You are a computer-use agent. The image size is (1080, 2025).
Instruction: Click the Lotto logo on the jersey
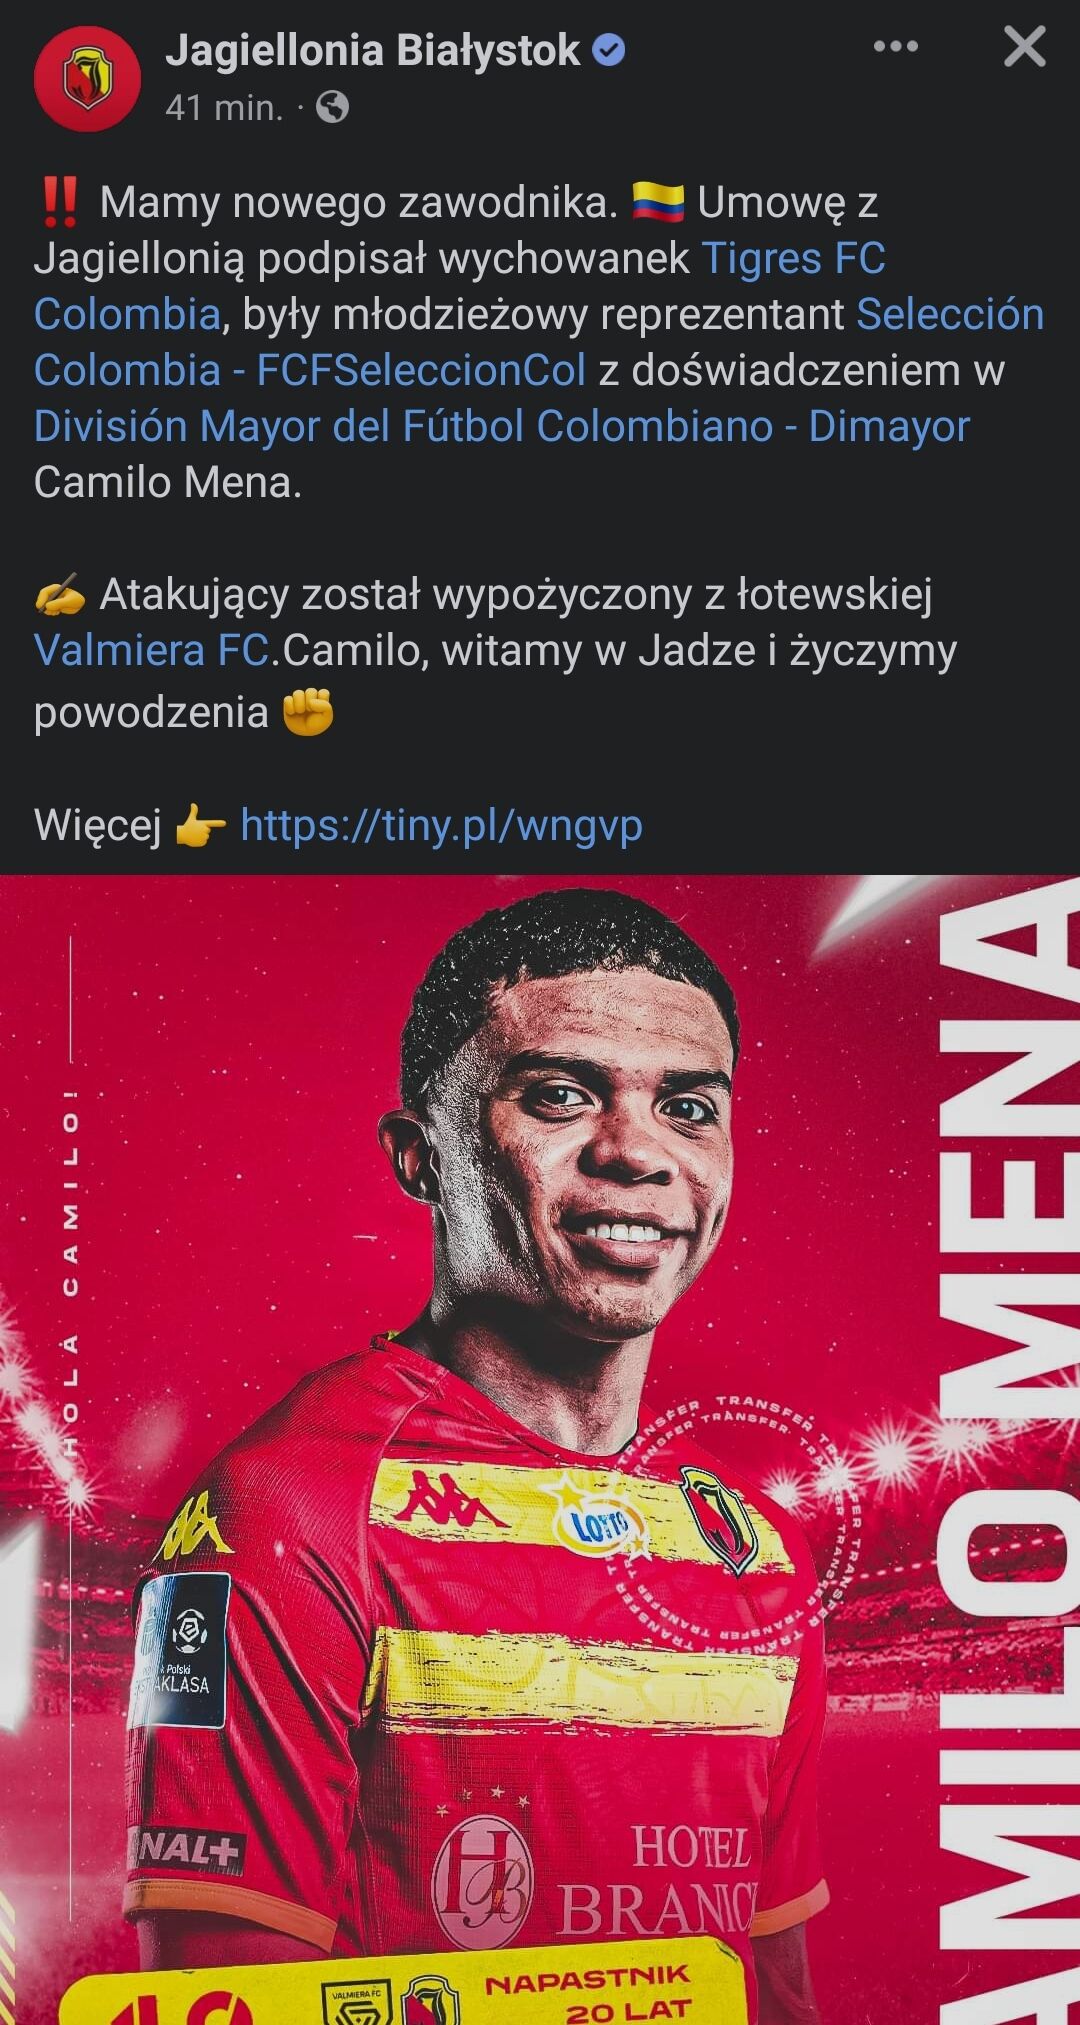tap(600, 1523)
